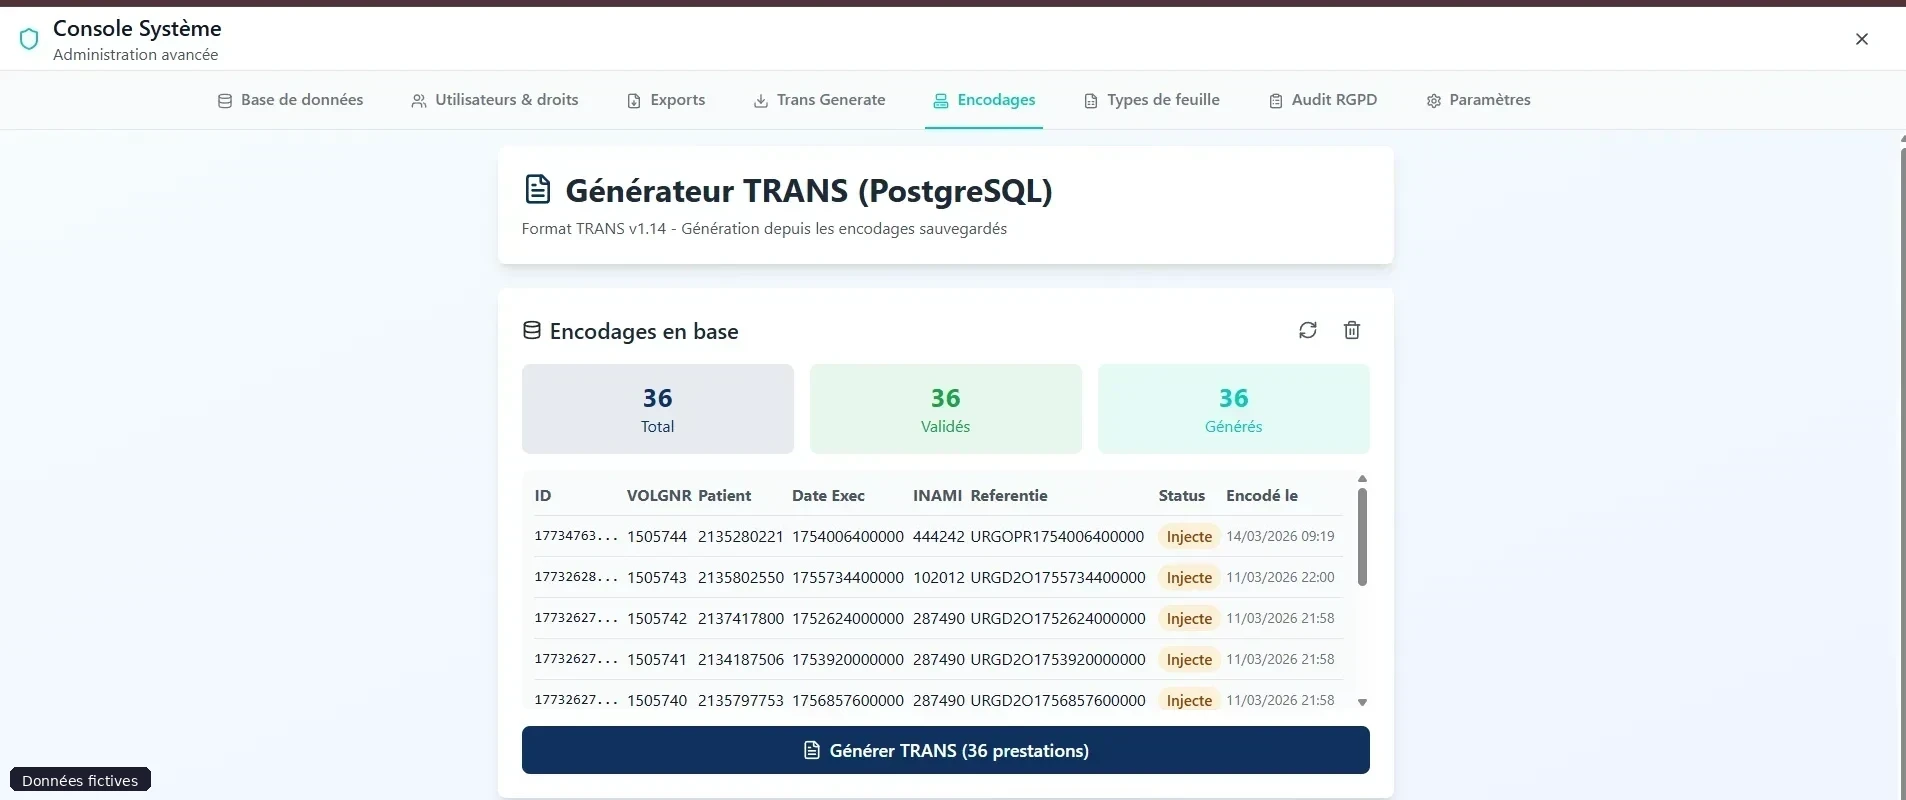Screen dimensions: 1906x800
Task: Click patient number 2135802550
Action: pyautogui.click(x=741, y=578)
